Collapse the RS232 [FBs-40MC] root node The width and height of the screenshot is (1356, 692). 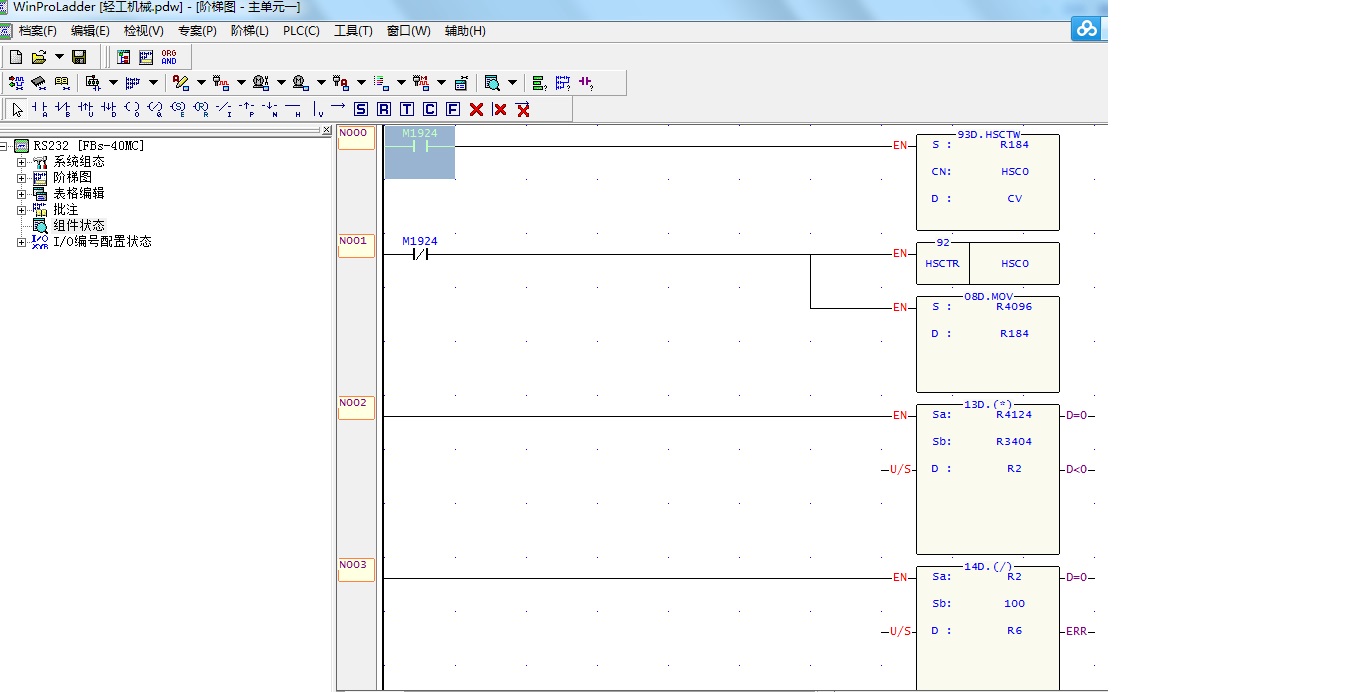coord(5,146)
